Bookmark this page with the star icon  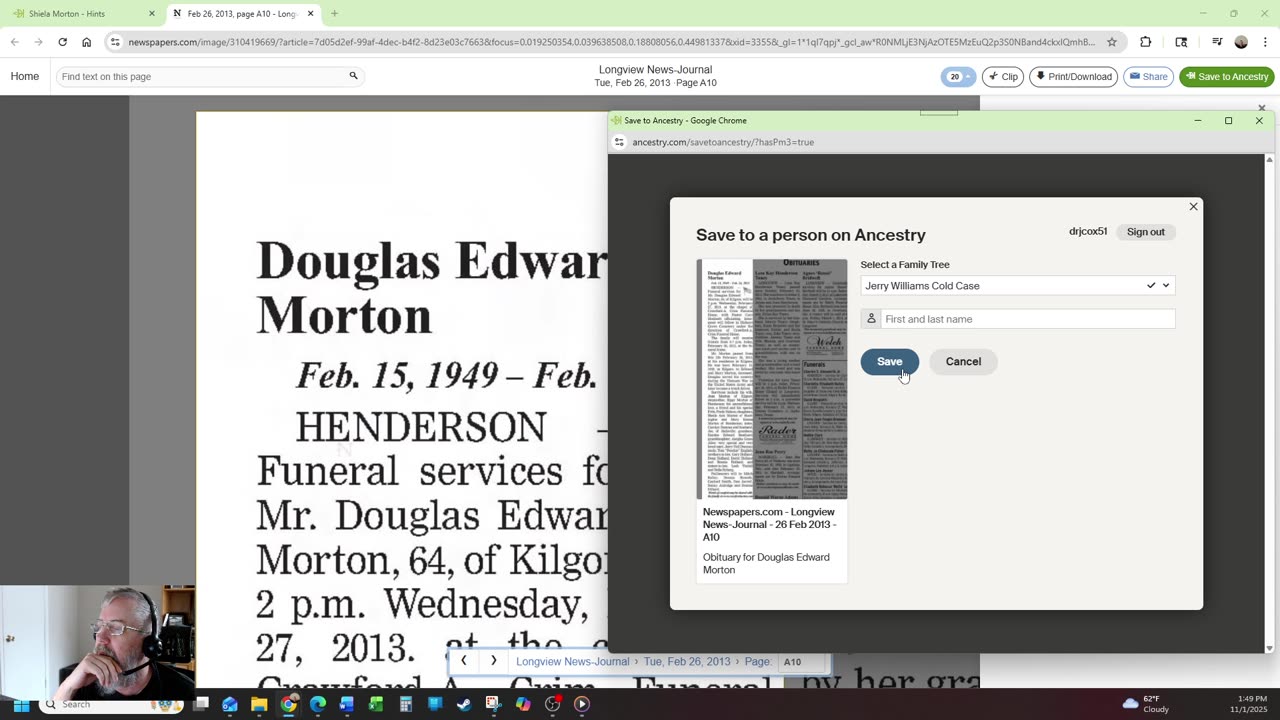click(1111, 42)
